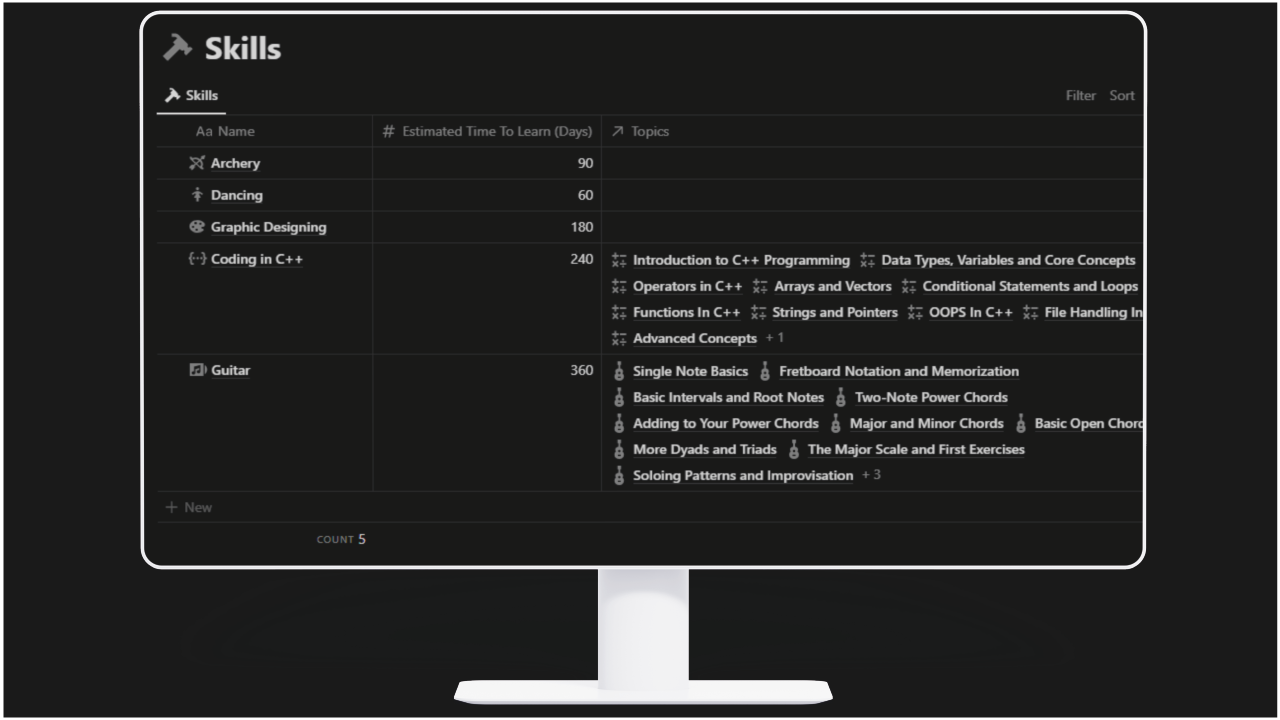Screen dimensions: 1280x720
Task: Open the Single Note Basics topic
Action: pos(690,371)
